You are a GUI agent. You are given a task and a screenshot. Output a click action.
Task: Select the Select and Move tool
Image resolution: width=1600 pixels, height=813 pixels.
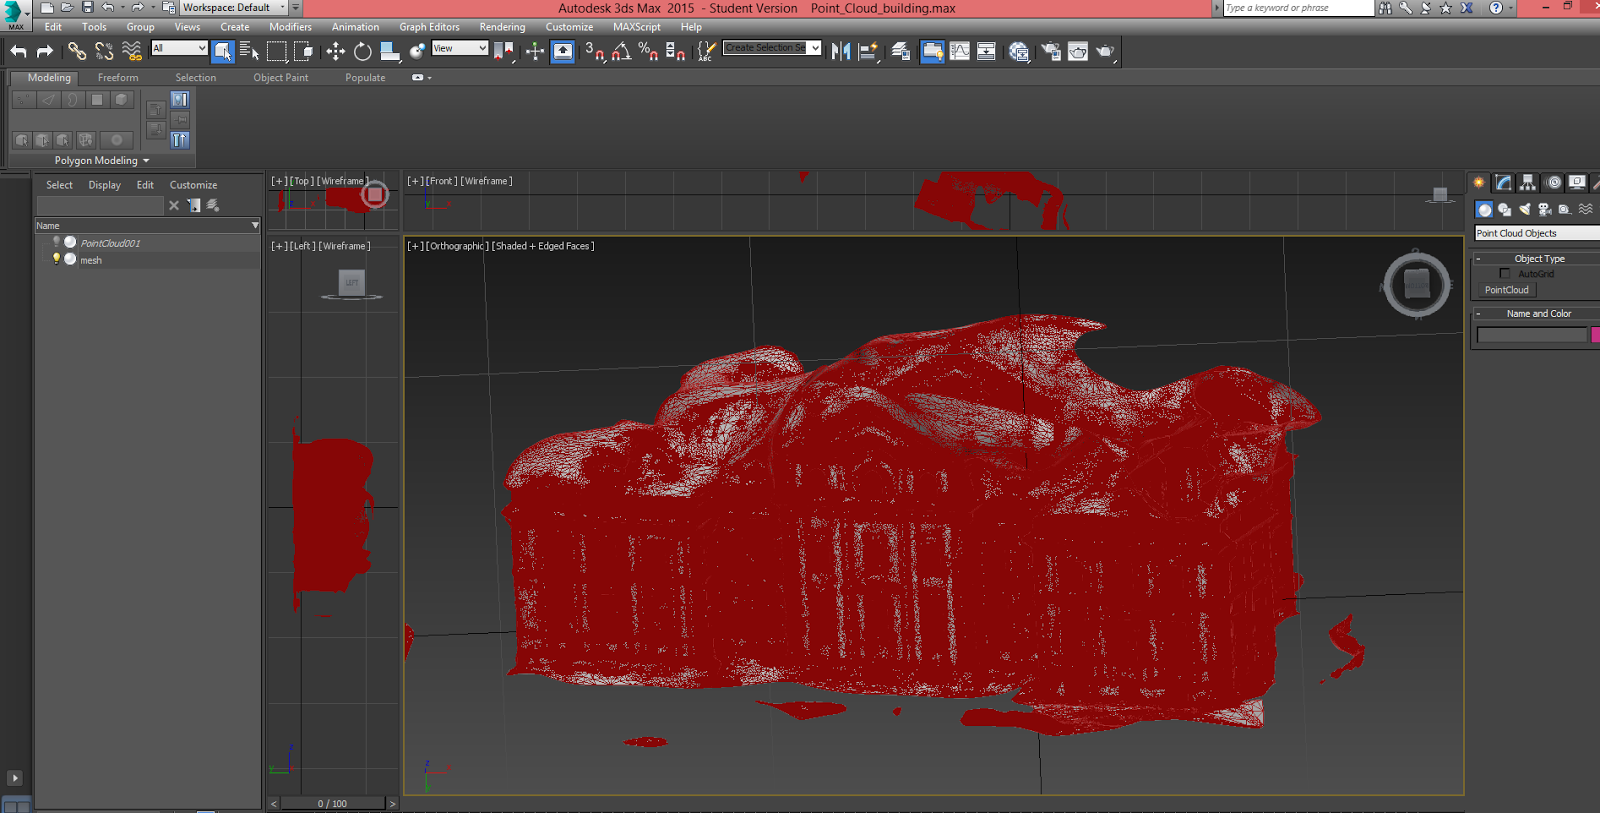[335, 51]
